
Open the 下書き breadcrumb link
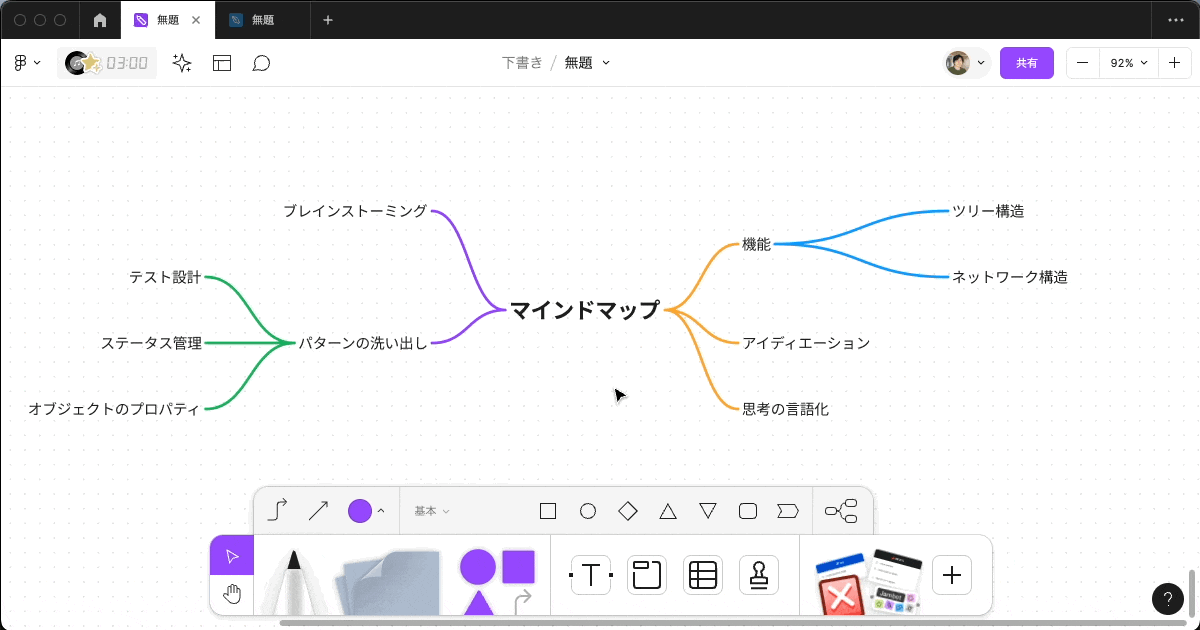tap(522, 62)
